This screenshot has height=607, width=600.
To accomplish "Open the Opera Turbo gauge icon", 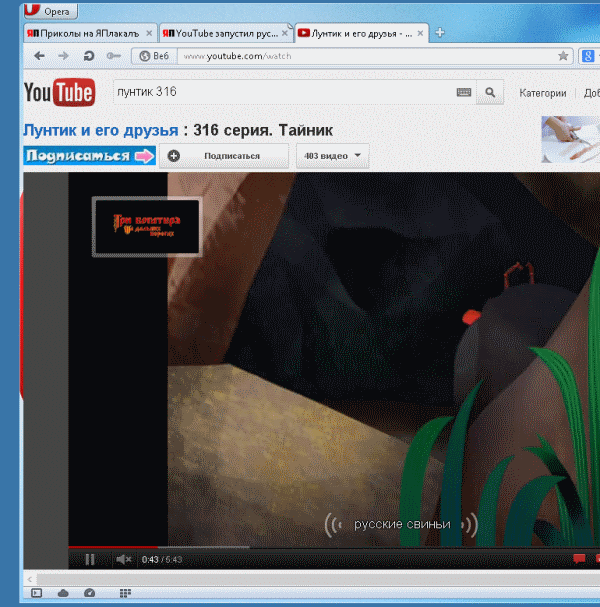I will (x=89, y=593).
